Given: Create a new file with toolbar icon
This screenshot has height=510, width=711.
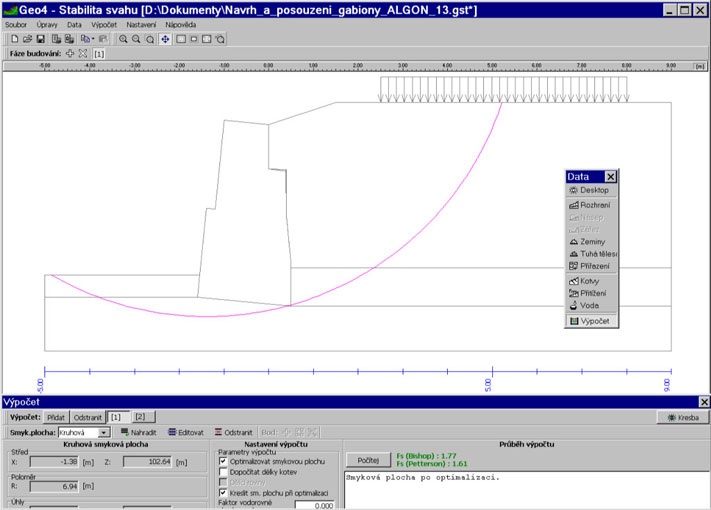Looking at the screenshot, I should (15, 39).
